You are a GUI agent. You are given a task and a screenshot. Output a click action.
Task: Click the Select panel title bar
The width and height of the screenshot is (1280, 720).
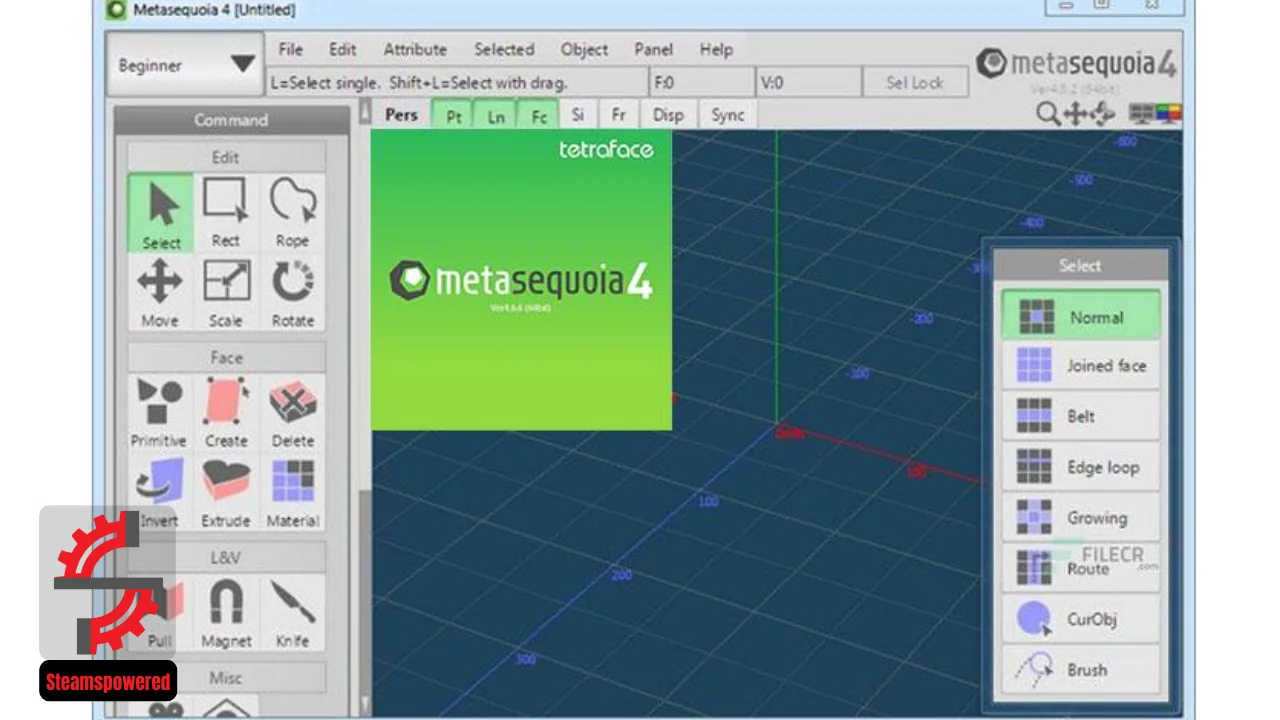coord(1080,266)
